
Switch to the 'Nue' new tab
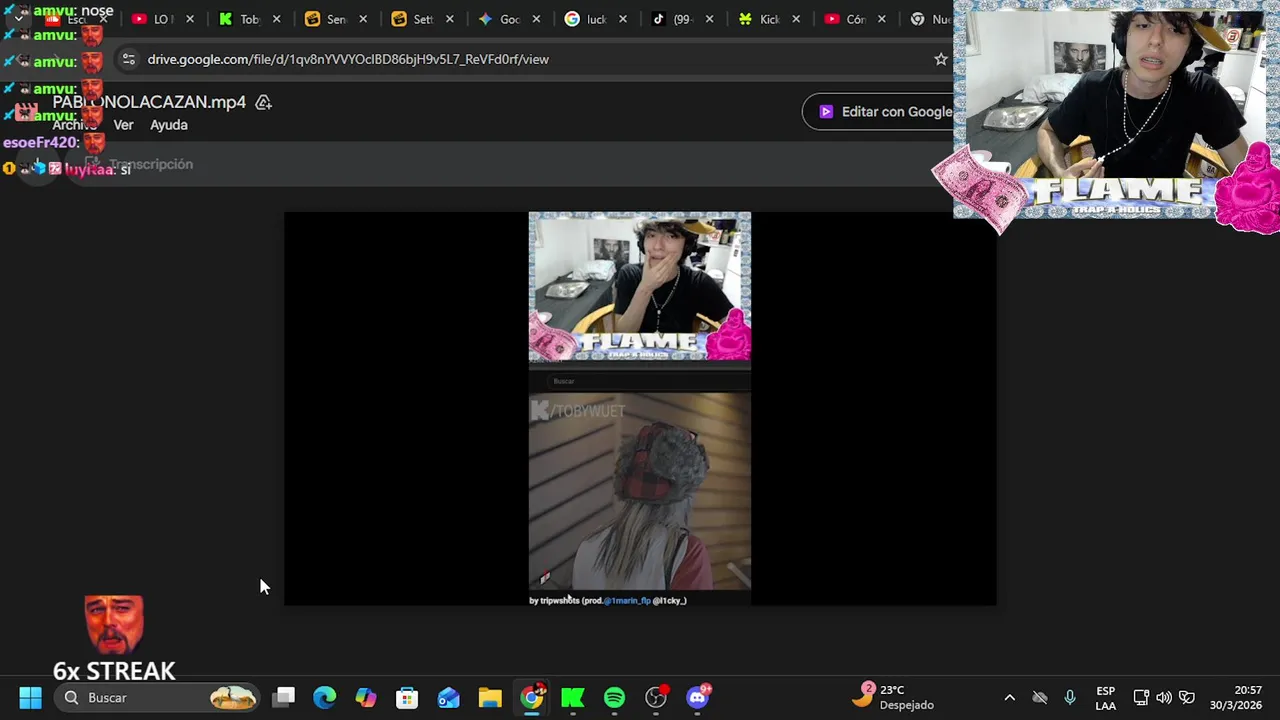pyautogui.click(x=930, y=19)
